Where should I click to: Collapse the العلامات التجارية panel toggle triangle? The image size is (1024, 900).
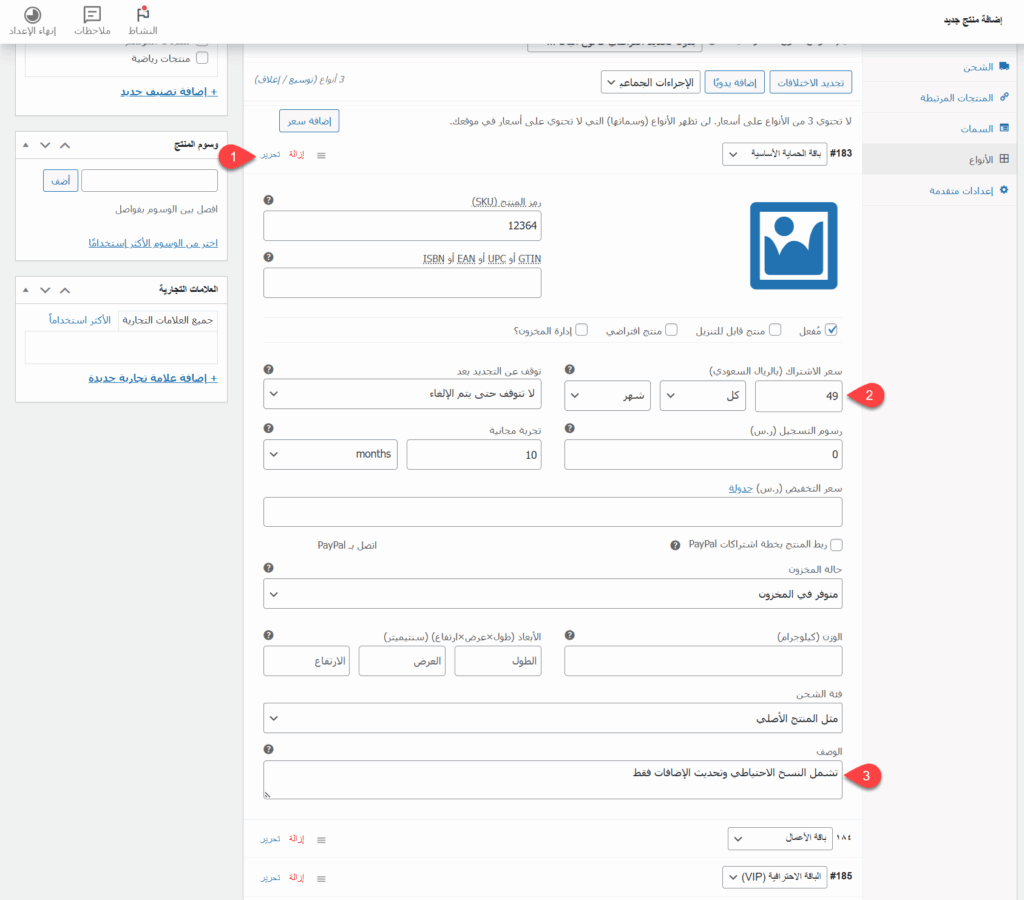[25, 290]
